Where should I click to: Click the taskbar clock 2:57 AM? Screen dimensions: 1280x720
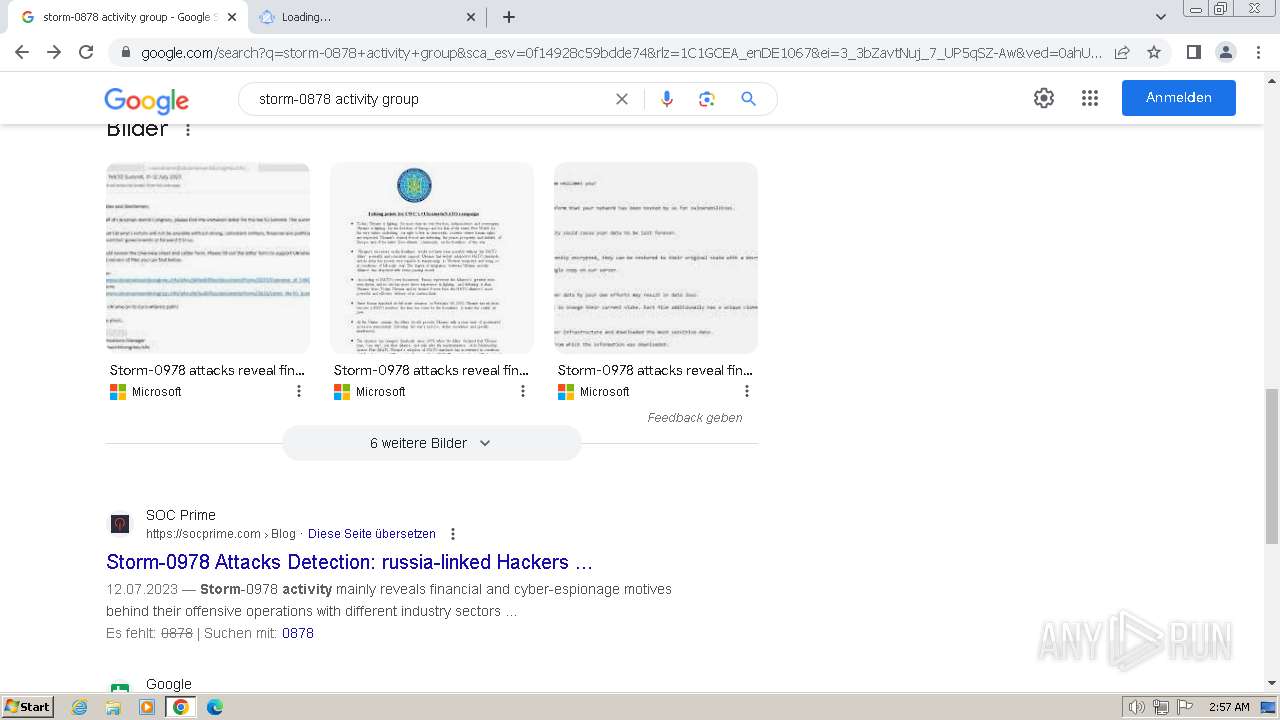pyautogui.click(x=1229, y=707)
